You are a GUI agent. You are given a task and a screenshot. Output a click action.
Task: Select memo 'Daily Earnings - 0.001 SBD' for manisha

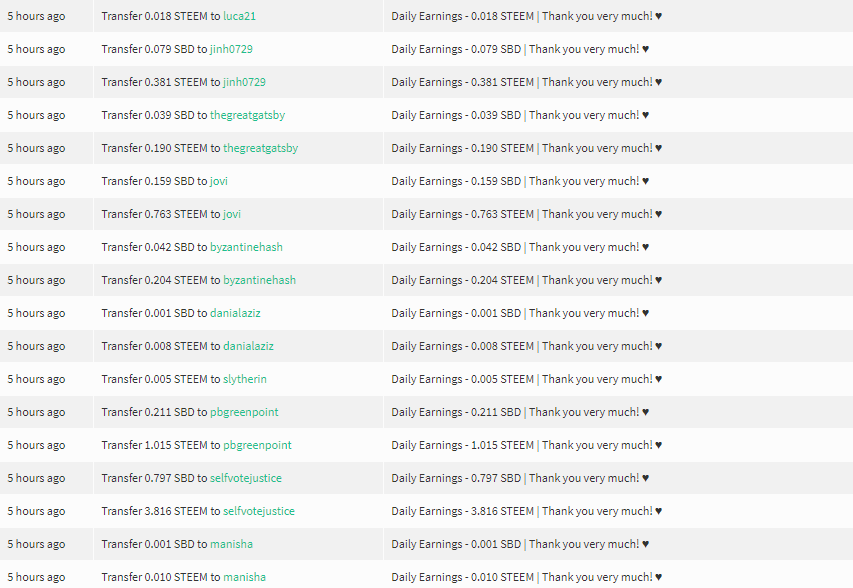click(456, 544)
